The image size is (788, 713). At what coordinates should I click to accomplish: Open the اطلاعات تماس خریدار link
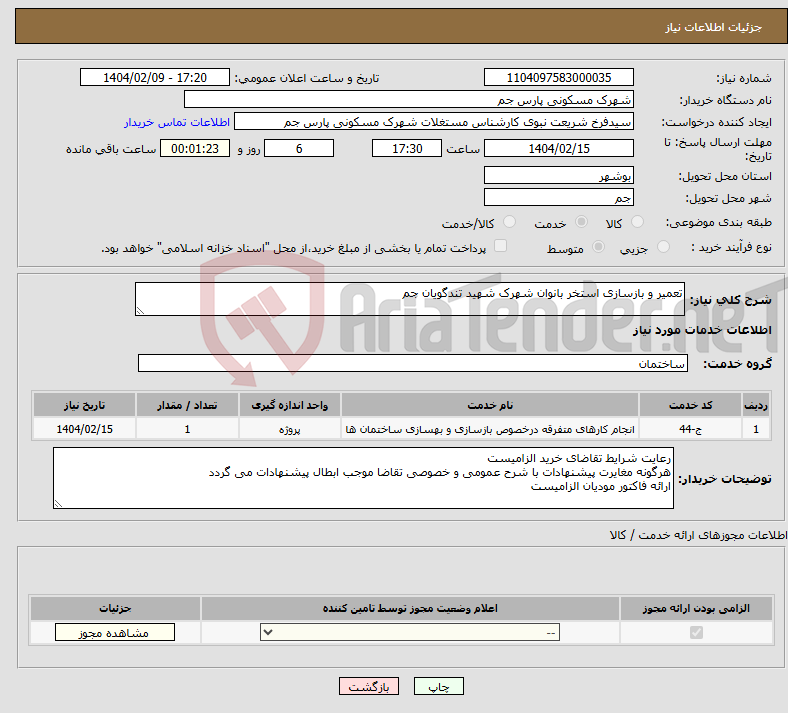click(x=177, y=122)
